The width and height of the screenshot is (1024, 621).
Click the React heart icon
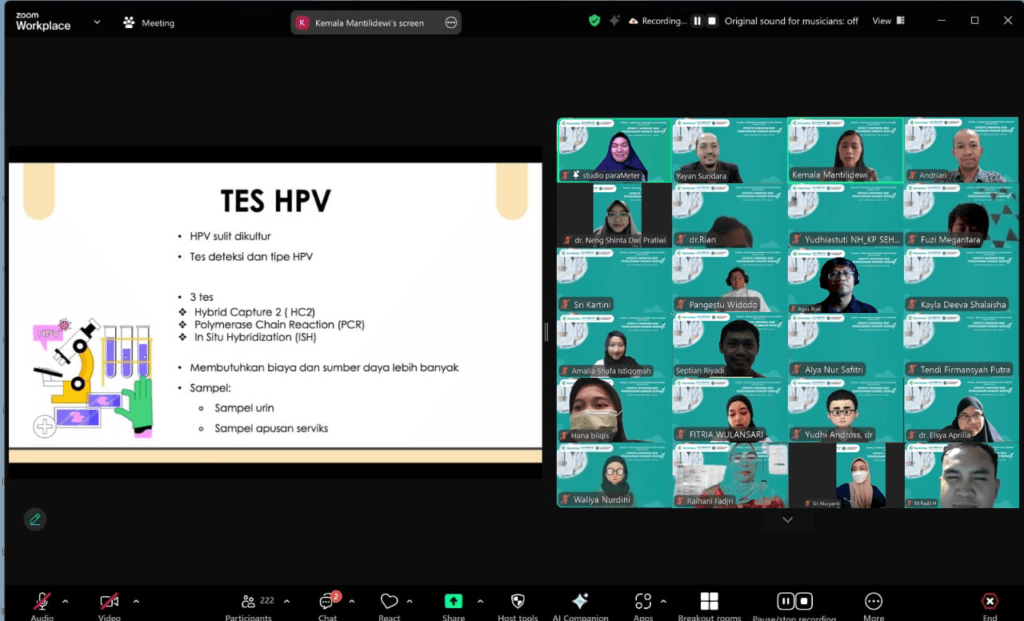pyautogui.click(x=389, y=602)
